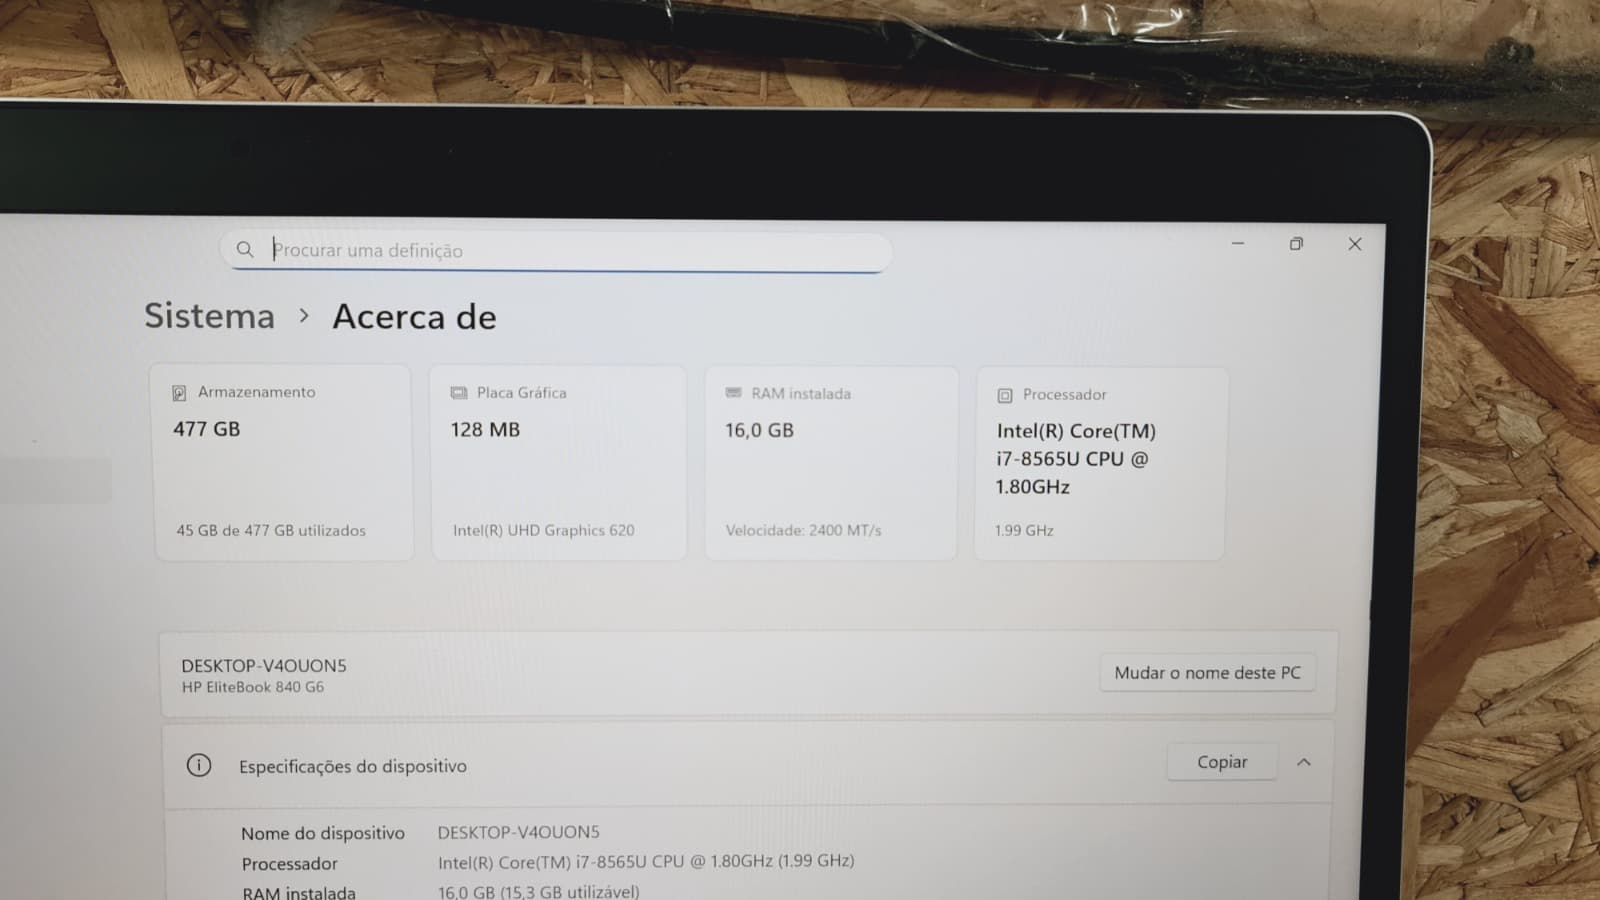
Task: Minimize the Settings window
Action: coord(1238,243)
